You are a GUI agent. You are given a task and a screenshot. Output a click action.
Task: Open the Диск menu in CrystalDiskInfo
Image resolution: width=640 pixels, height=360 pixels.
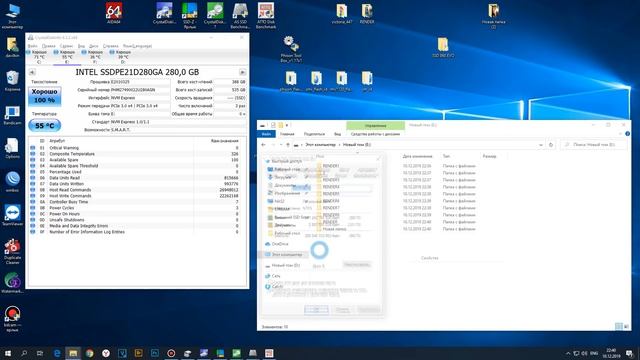(x=93, y=46)
